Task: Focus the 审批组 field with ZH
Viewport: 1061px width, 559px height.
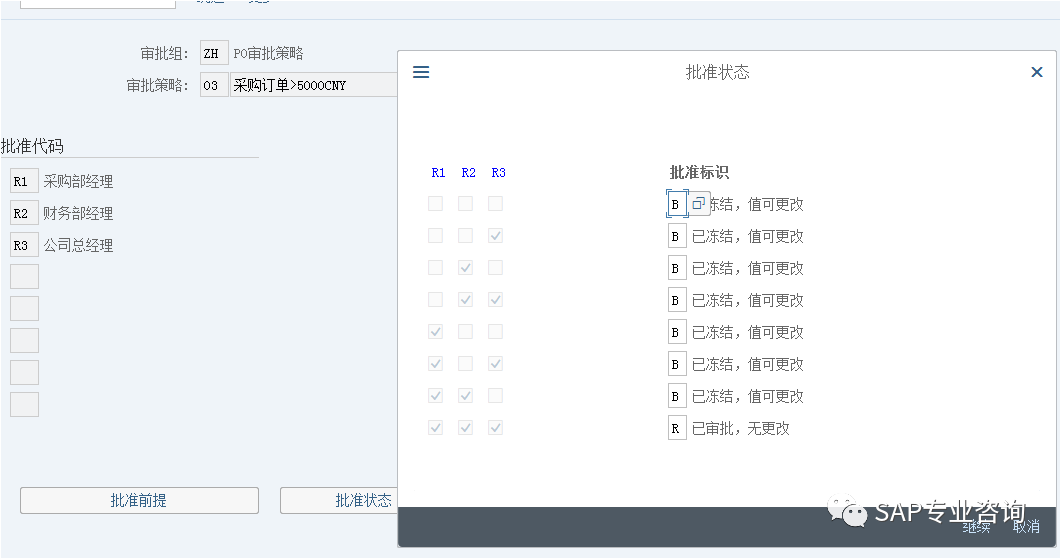Action: coord(214,53)
